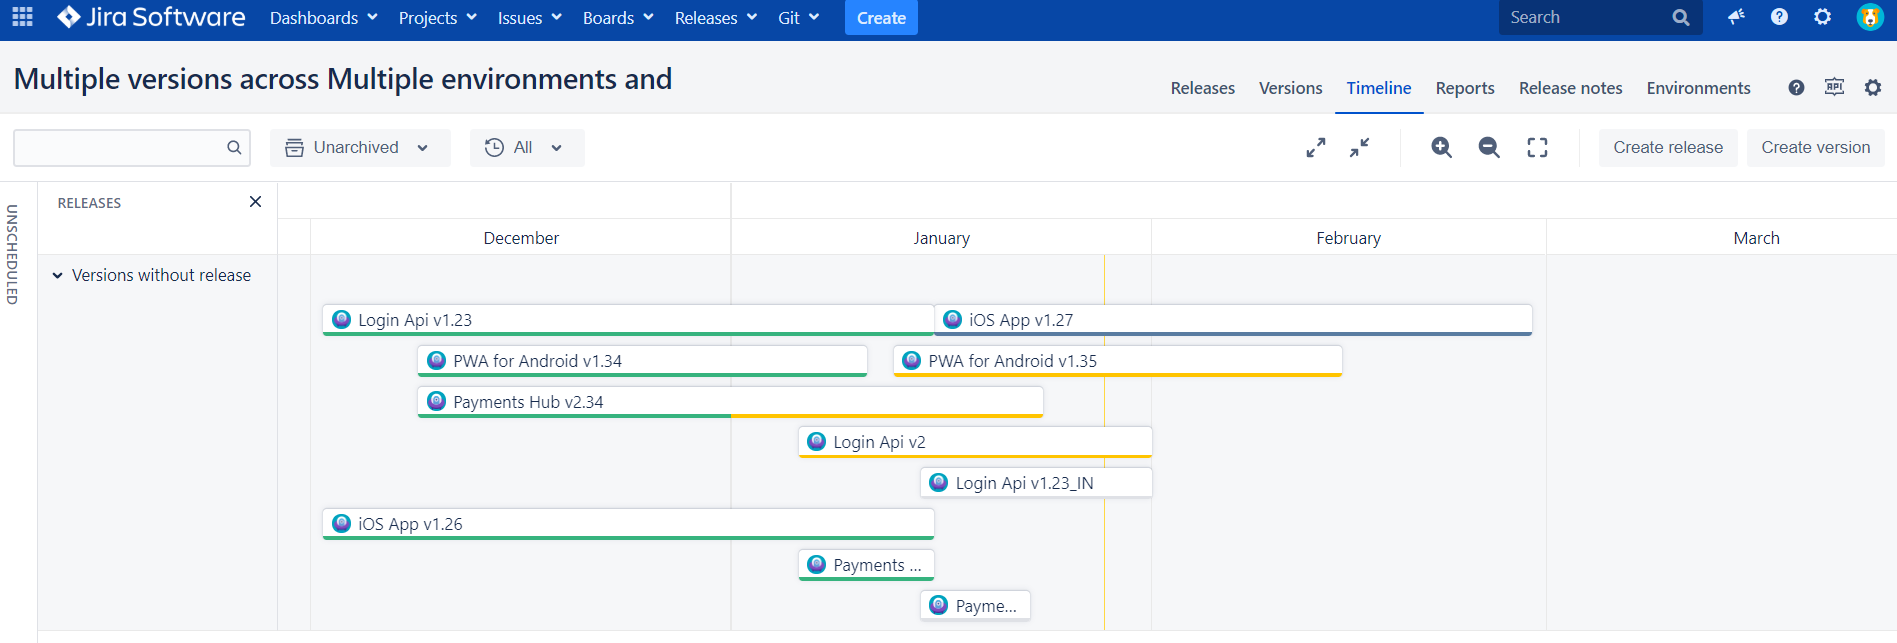Viewport: 1897px width, 643px height.
Task: Open the help icon in top navigation
Action: pos(1779,17)
